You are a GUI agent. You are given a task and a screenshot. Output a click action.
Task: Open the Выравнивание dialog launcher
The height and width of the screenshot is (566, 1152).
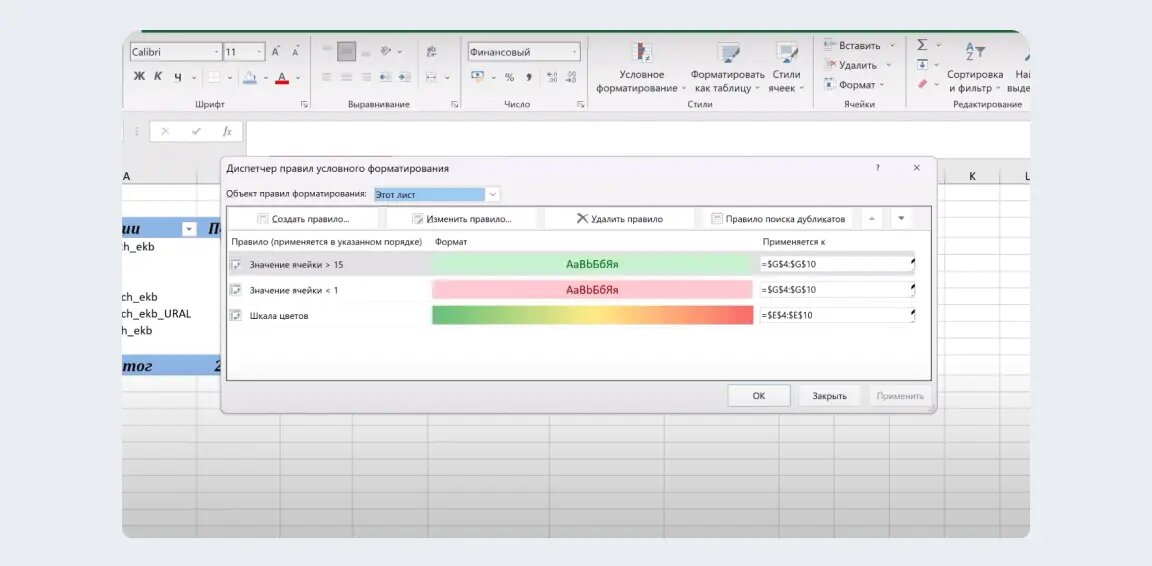pos(454,104)
